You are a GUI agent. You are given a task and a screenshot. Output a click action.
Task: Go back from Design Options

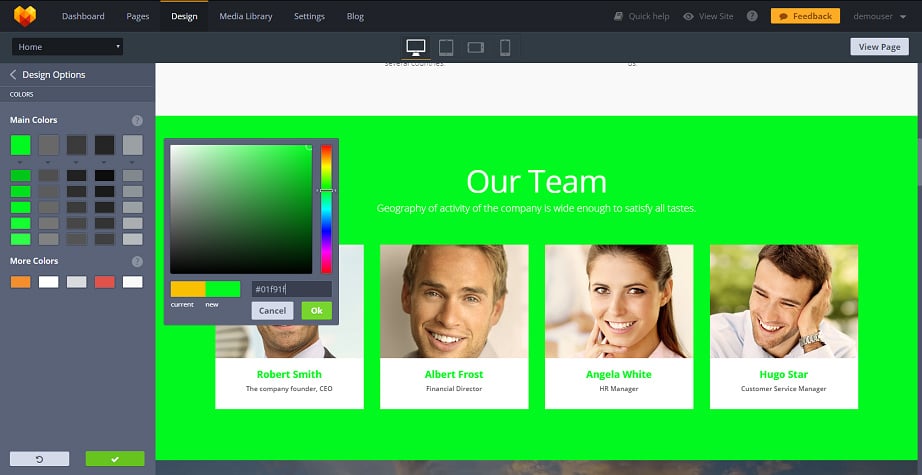[x=13, y=75]
